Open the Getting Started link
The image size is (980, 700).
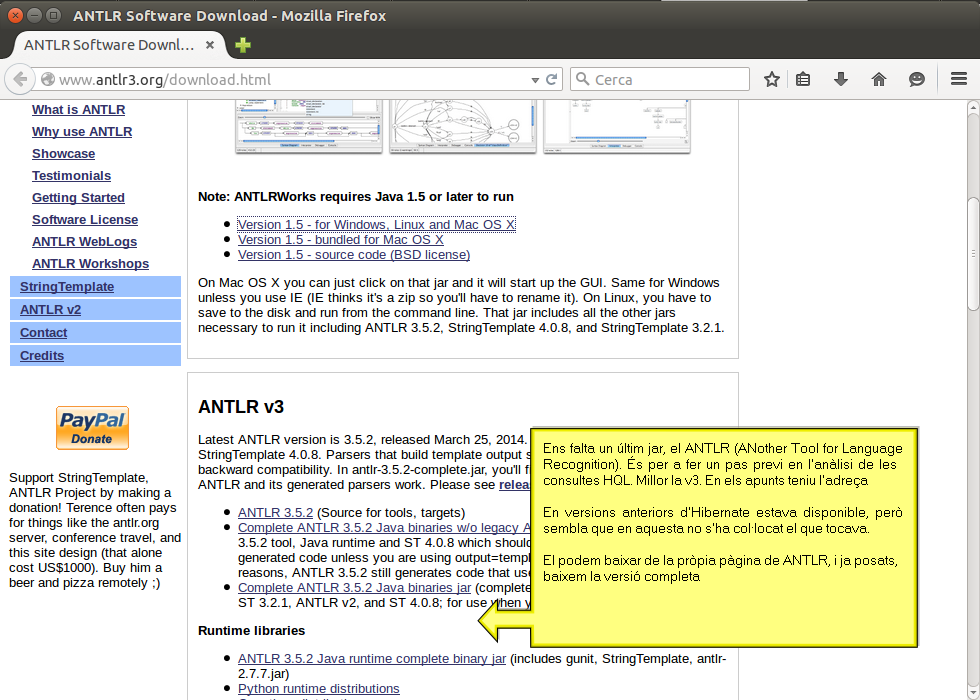click(x=78, y=198)
